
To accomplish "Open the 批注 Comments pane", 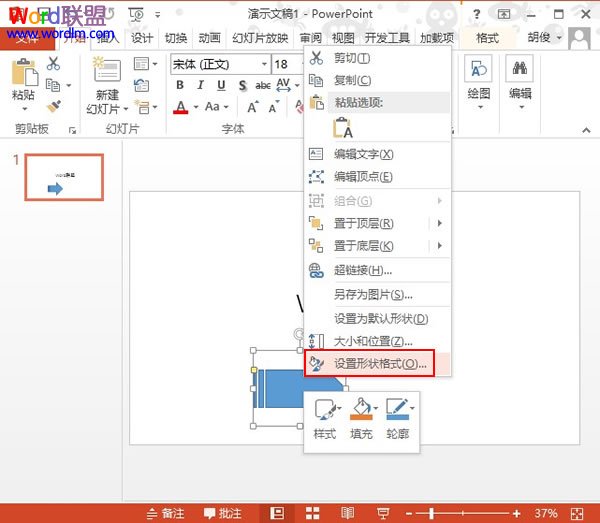I will pos(222,513).
